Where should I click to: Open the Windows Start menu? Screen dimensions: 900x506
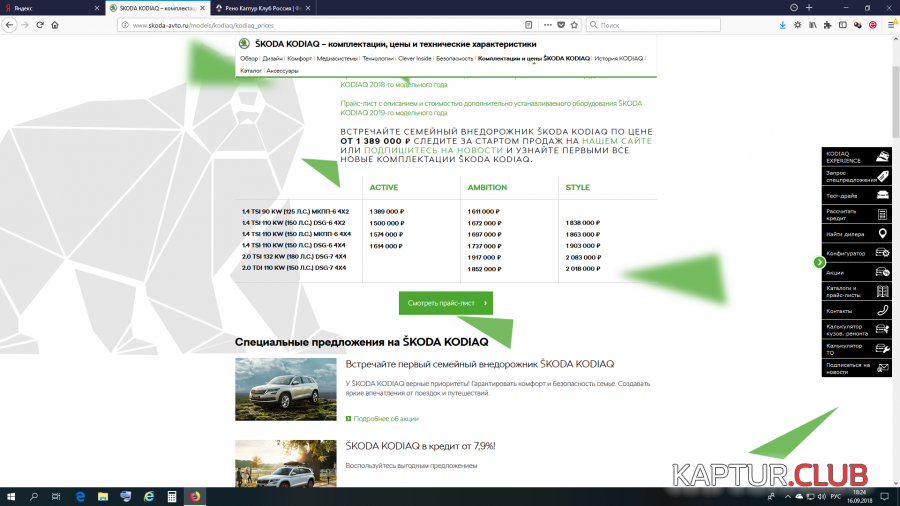pyautogui.click(x=11, y=496)
